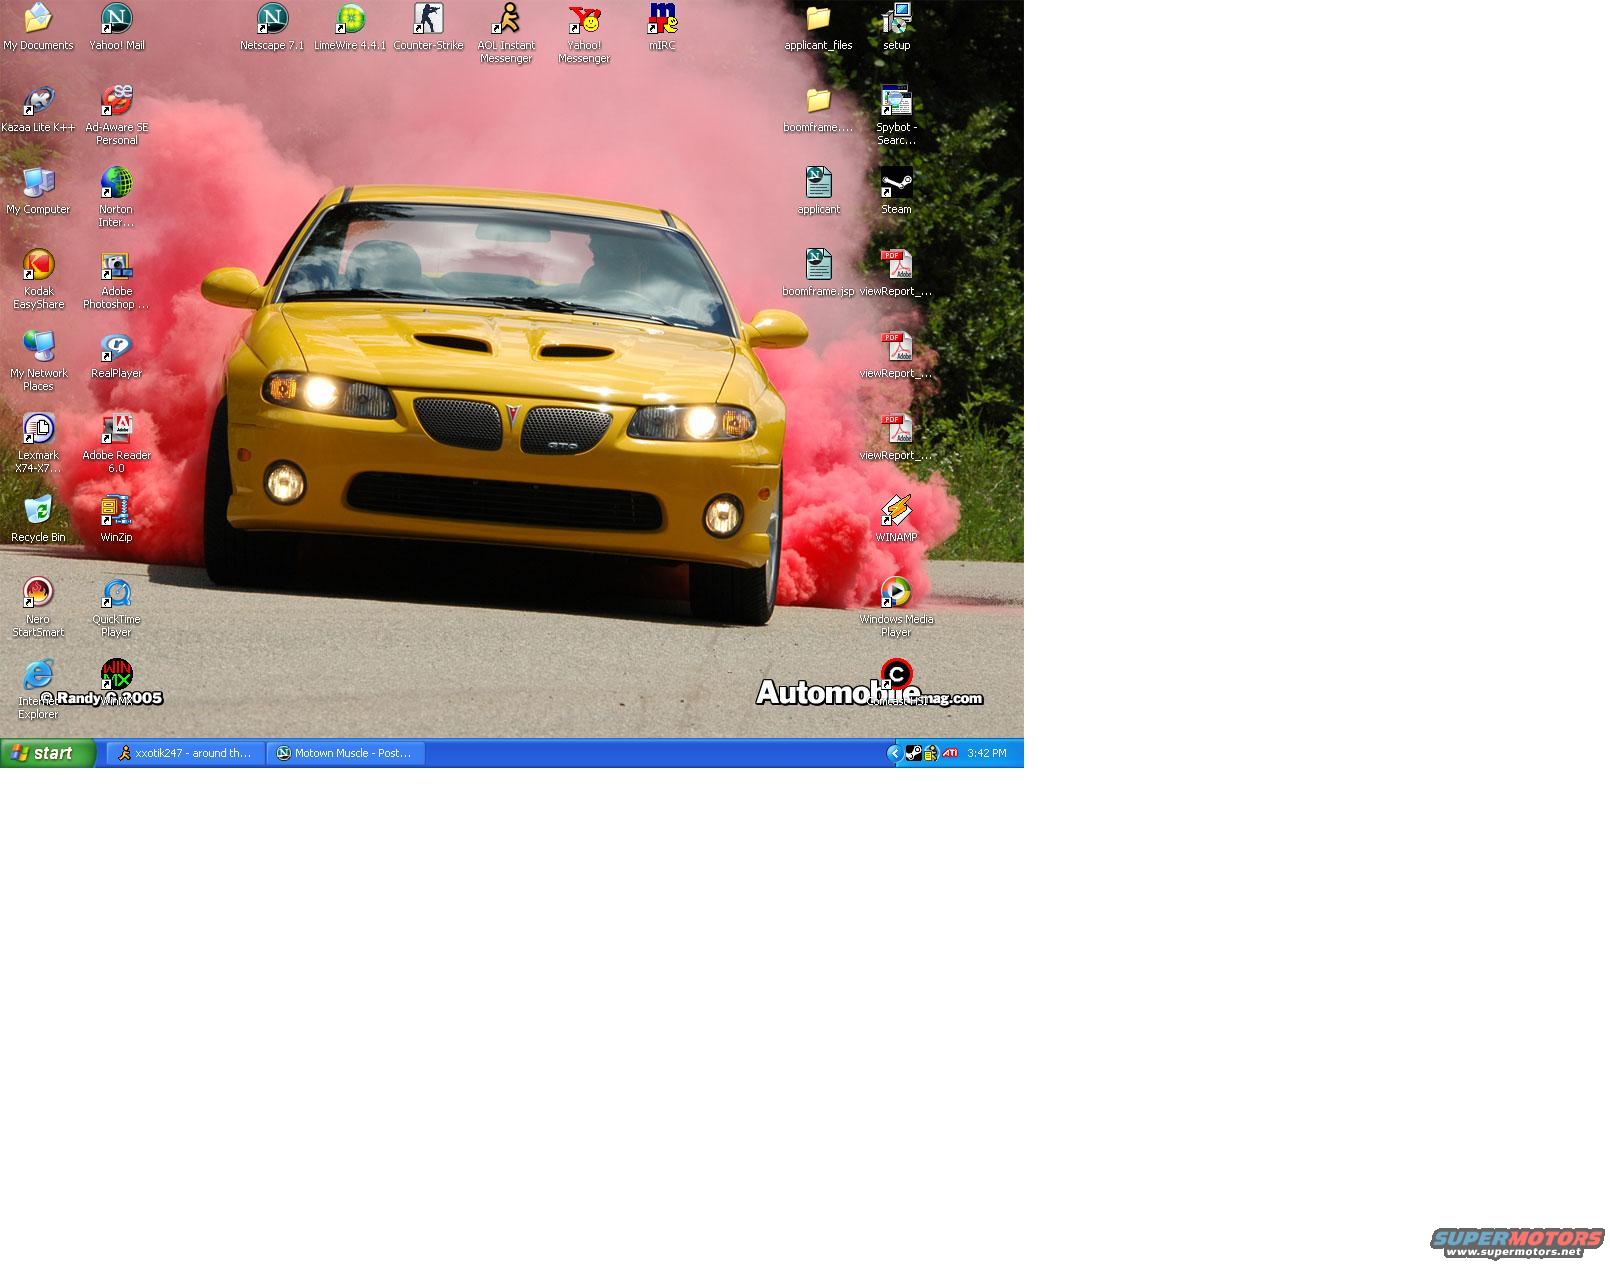Select the RealPlayer shortcut

(x=116, y=355)
